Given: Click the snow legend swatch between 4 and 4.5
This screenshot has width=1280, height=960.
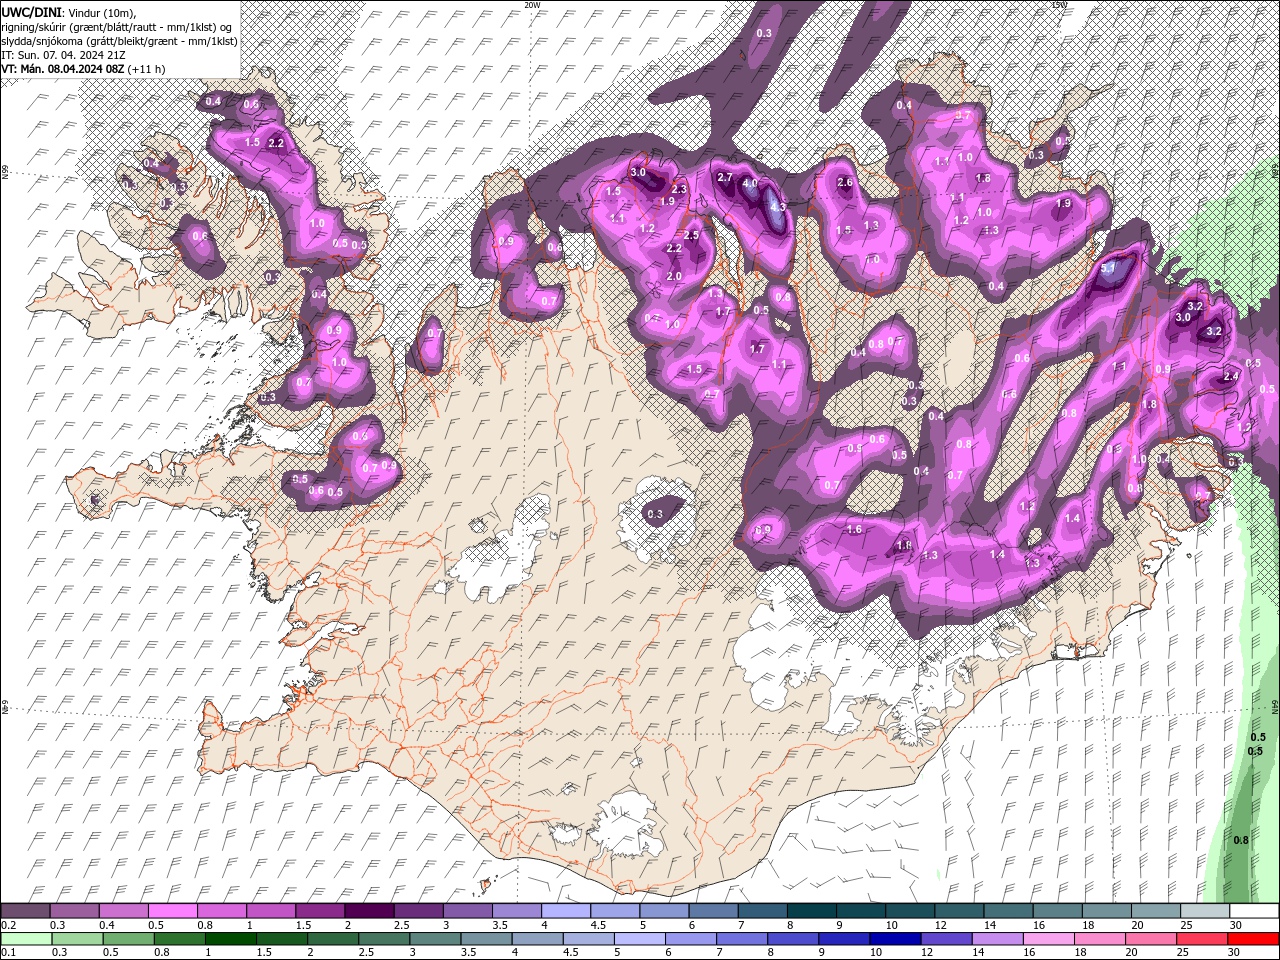Looking at the screenshot, I should pos(566,911).
